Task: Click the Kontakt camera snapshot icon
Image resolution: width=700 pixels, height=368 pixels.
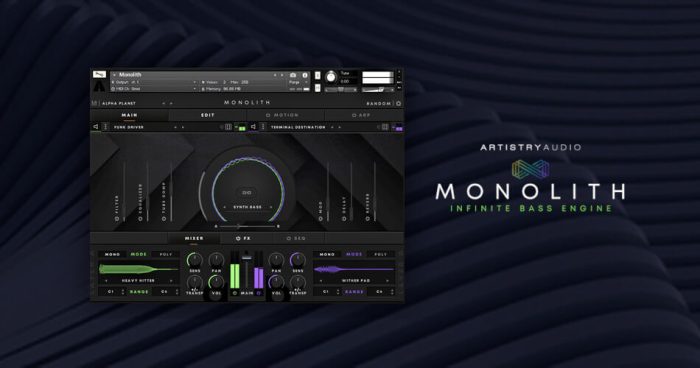Action: (293, 75)
